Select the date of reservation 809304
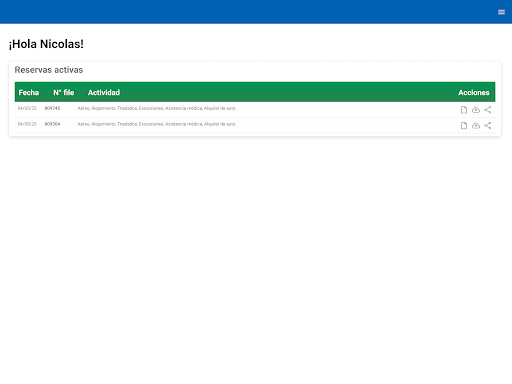512x384 pixels. click(27, 124)
